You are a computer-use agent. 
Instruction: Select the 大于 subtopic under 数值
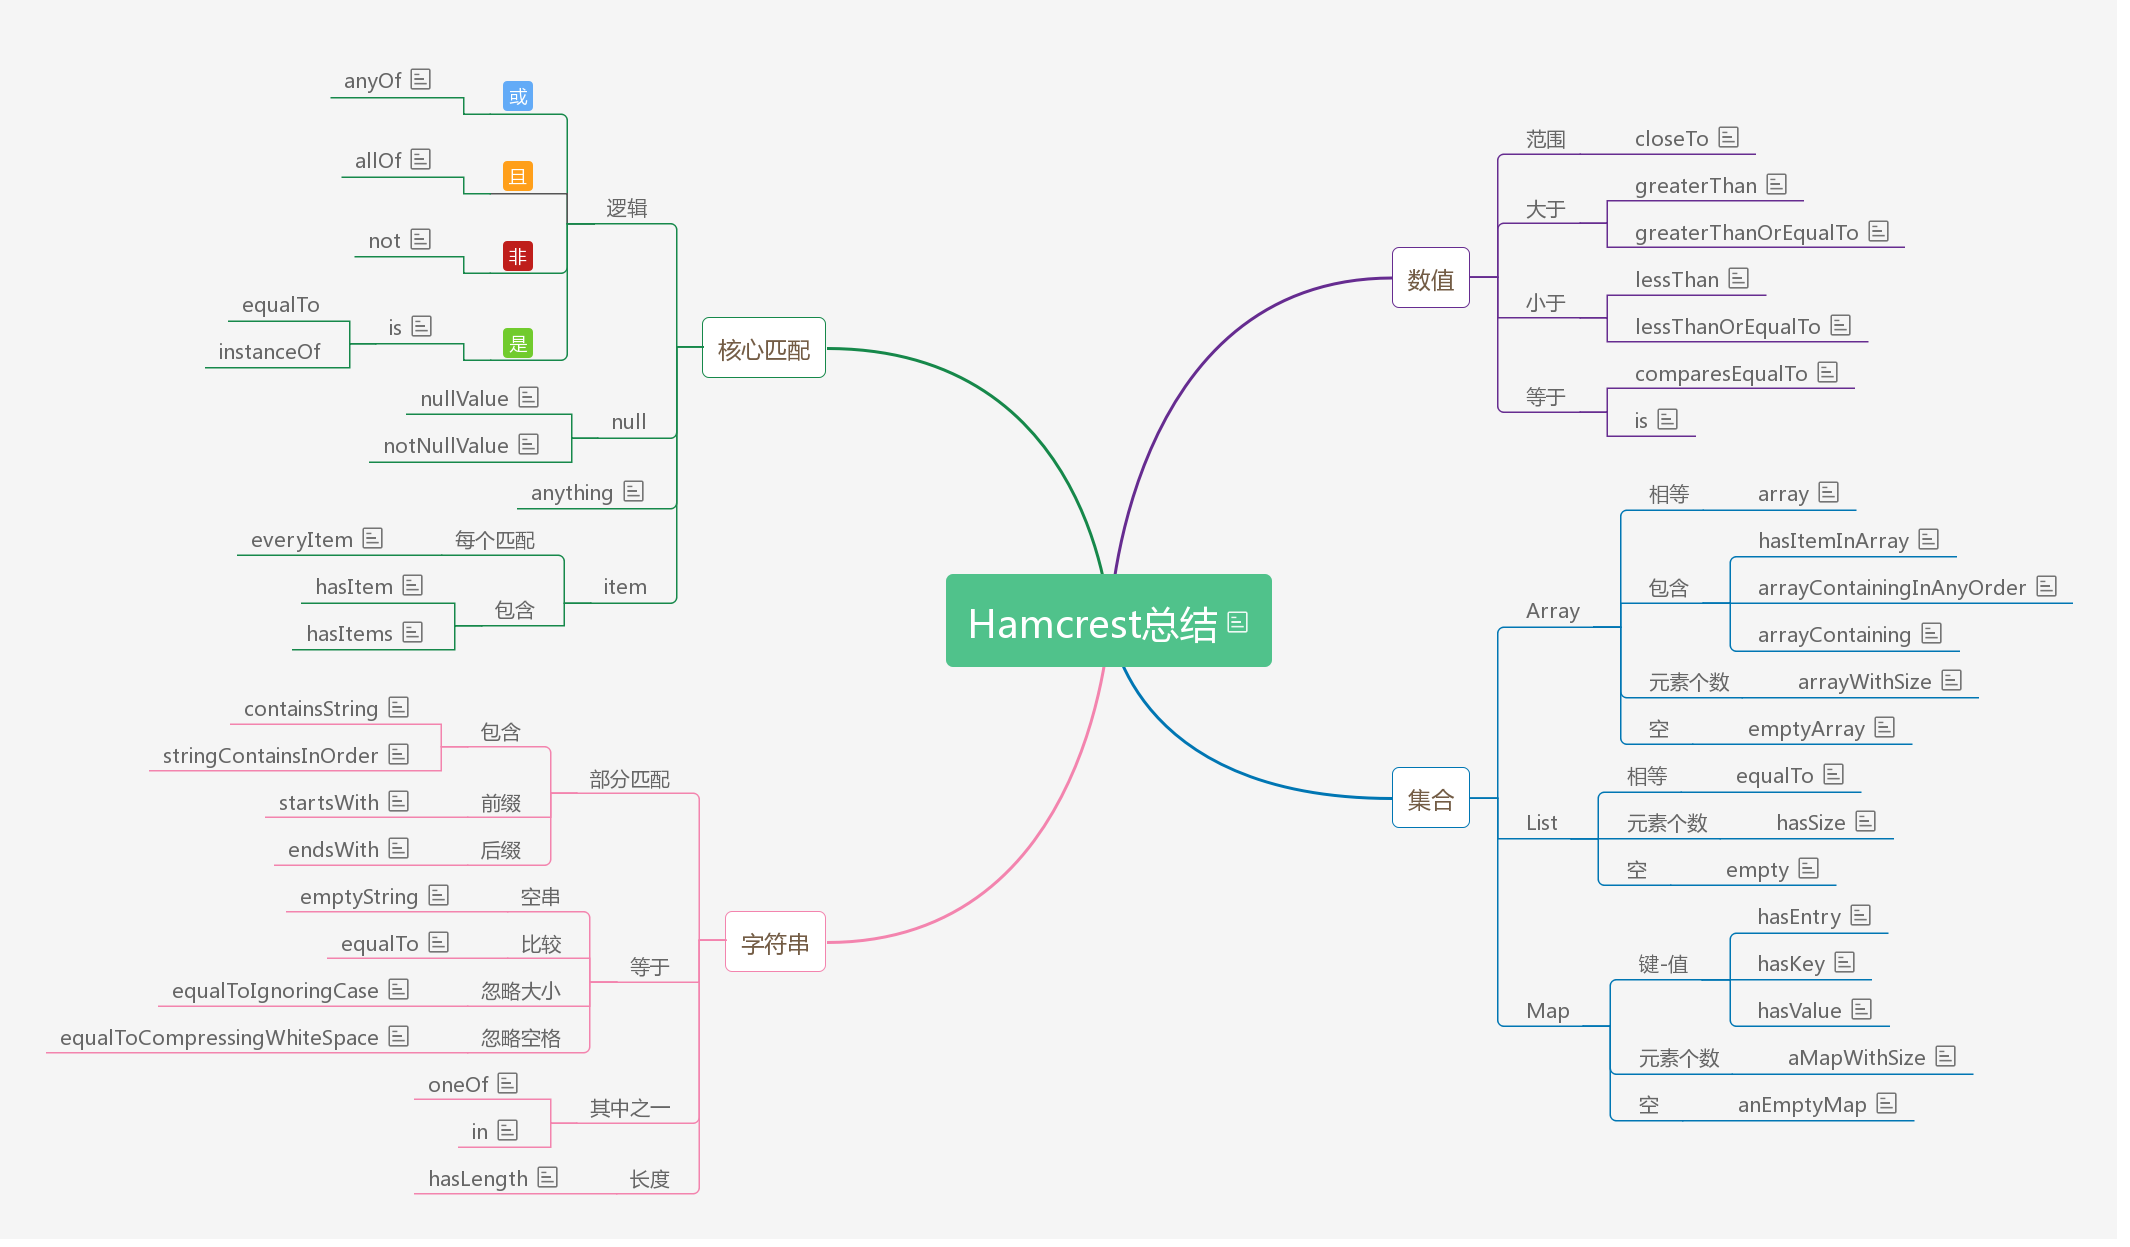[x=1546, y=209]
